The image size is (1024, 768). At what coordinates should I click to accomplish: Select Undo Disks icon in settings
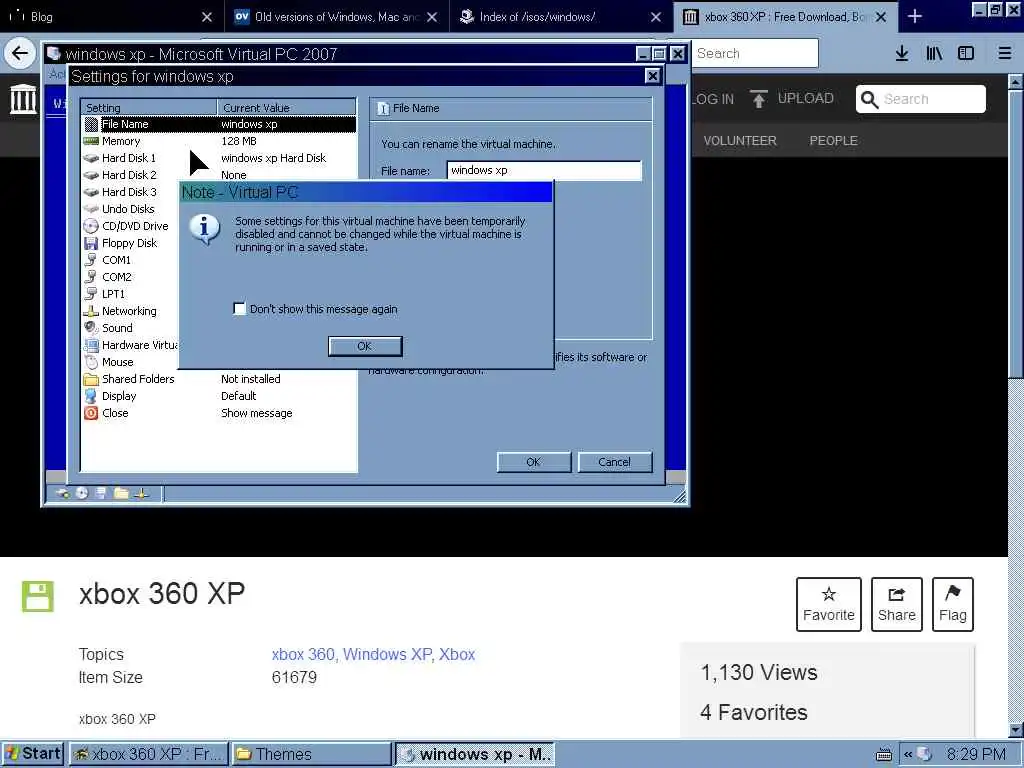pos(91,209)
